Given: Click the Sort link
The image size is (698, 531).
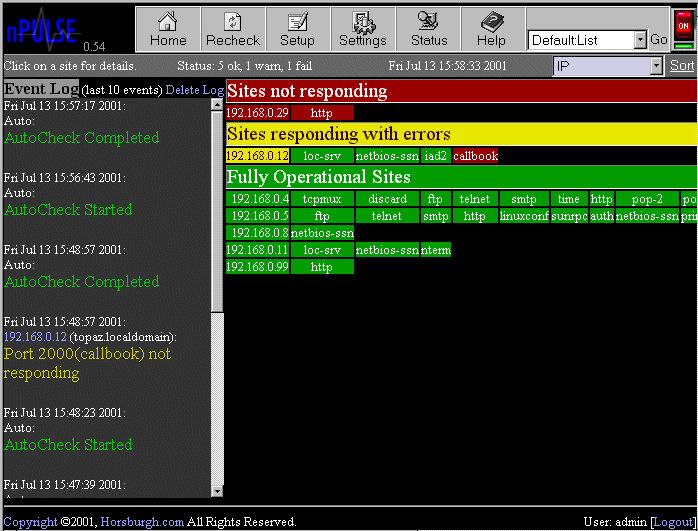Looking at the screenshot, I should [682, 66].
